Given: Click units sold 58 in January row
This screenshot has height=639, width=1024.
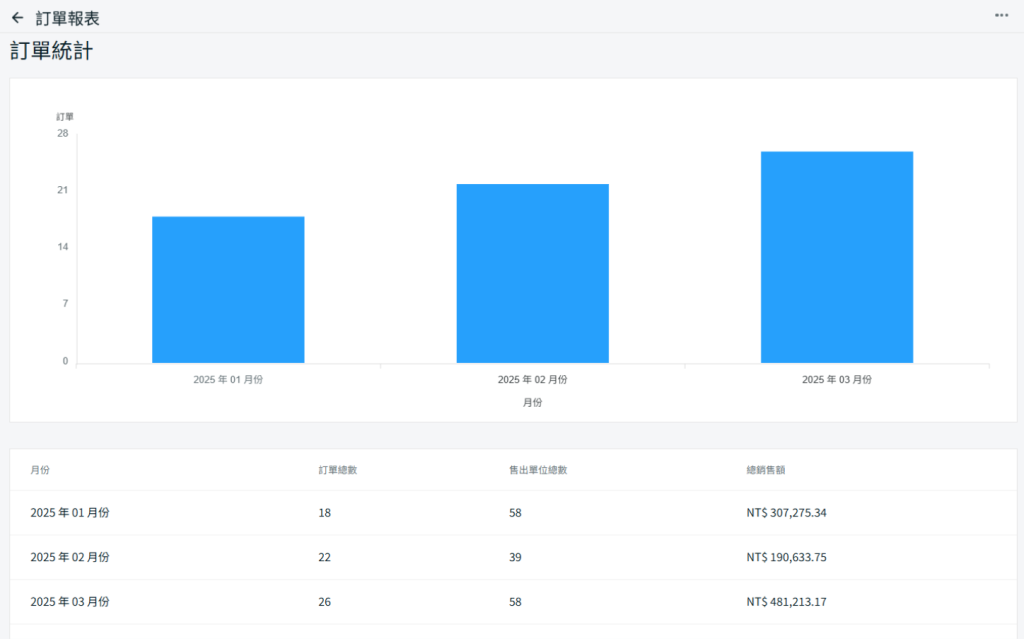Looking at the screenshot, I should pyautogui.click(x=515, y=513).
